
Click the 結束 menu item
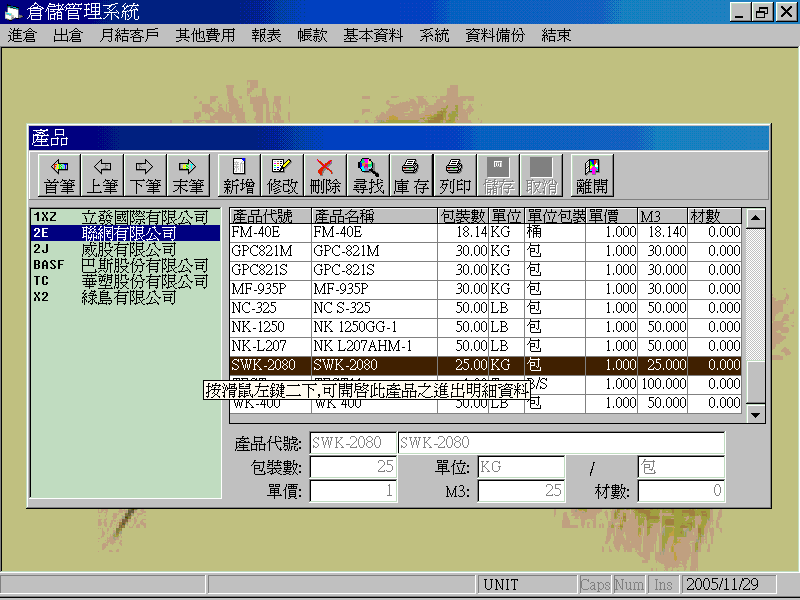tap(556, 35)
